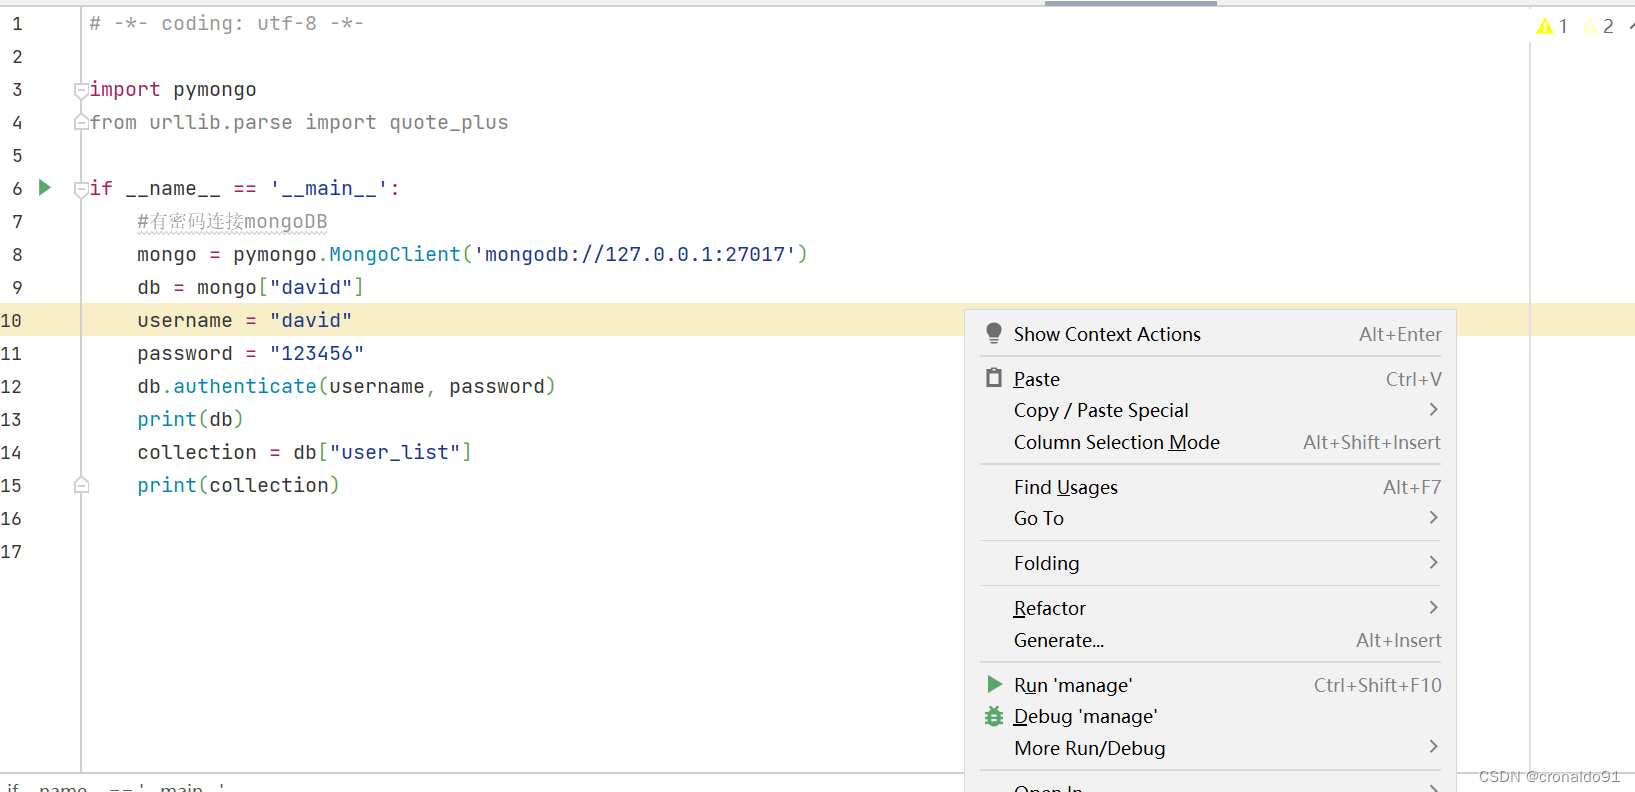The height and width of the screenshot is (792, 1635).
Task: Click the Chinese mongoDB comment on line 7
Action: (232, 221)
